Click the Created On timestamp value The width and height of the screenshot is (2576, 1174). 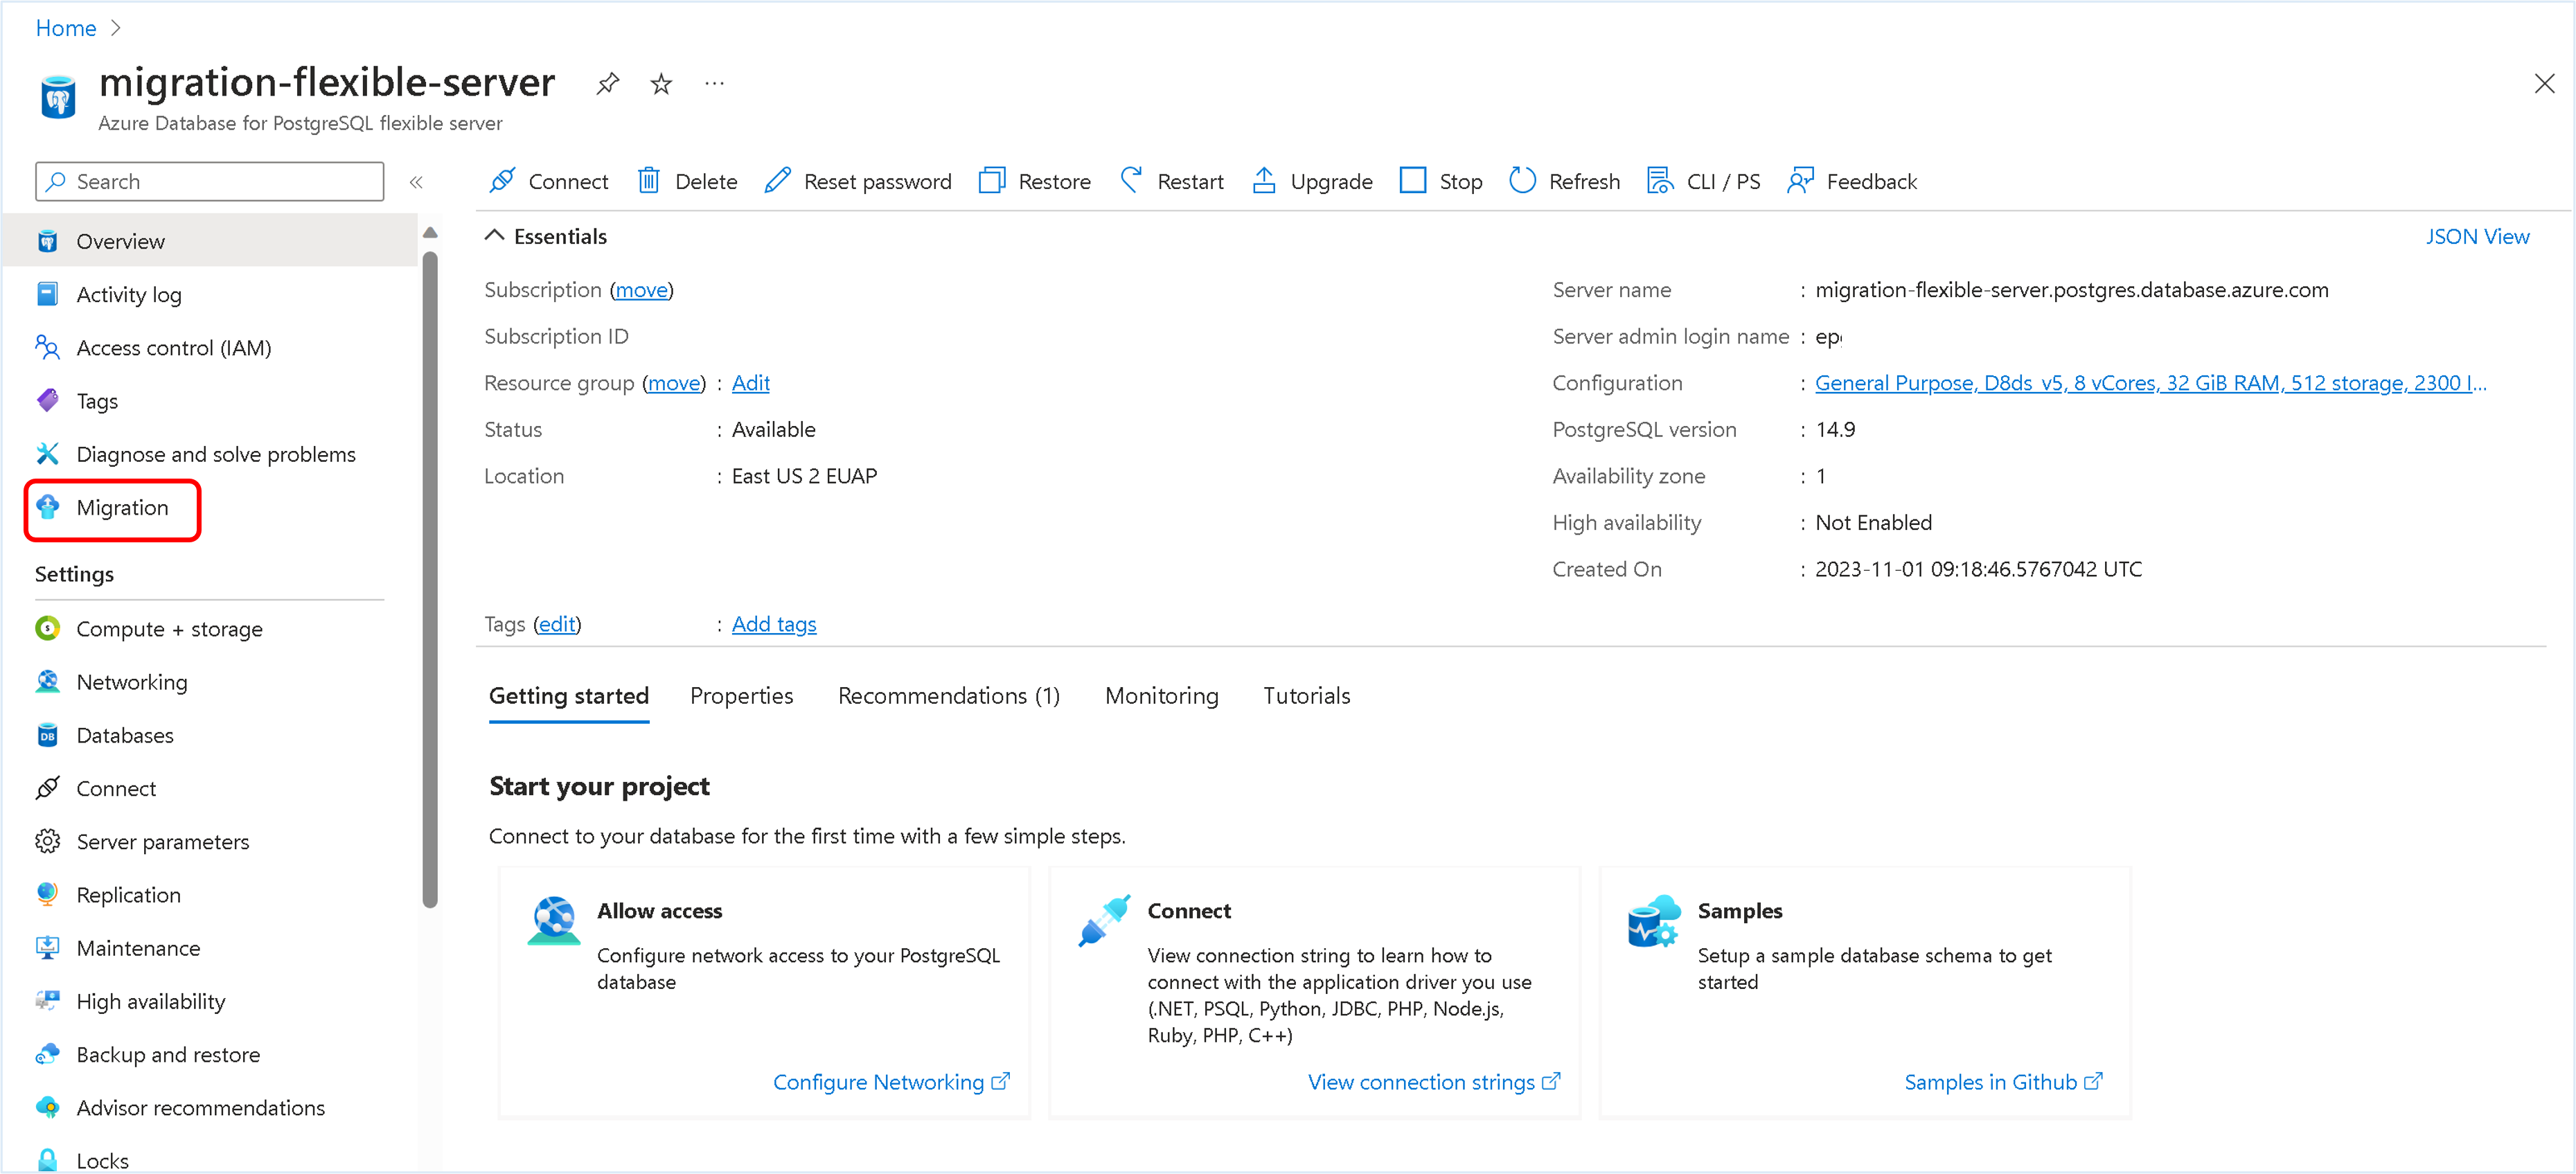(x=1978, y=569)
